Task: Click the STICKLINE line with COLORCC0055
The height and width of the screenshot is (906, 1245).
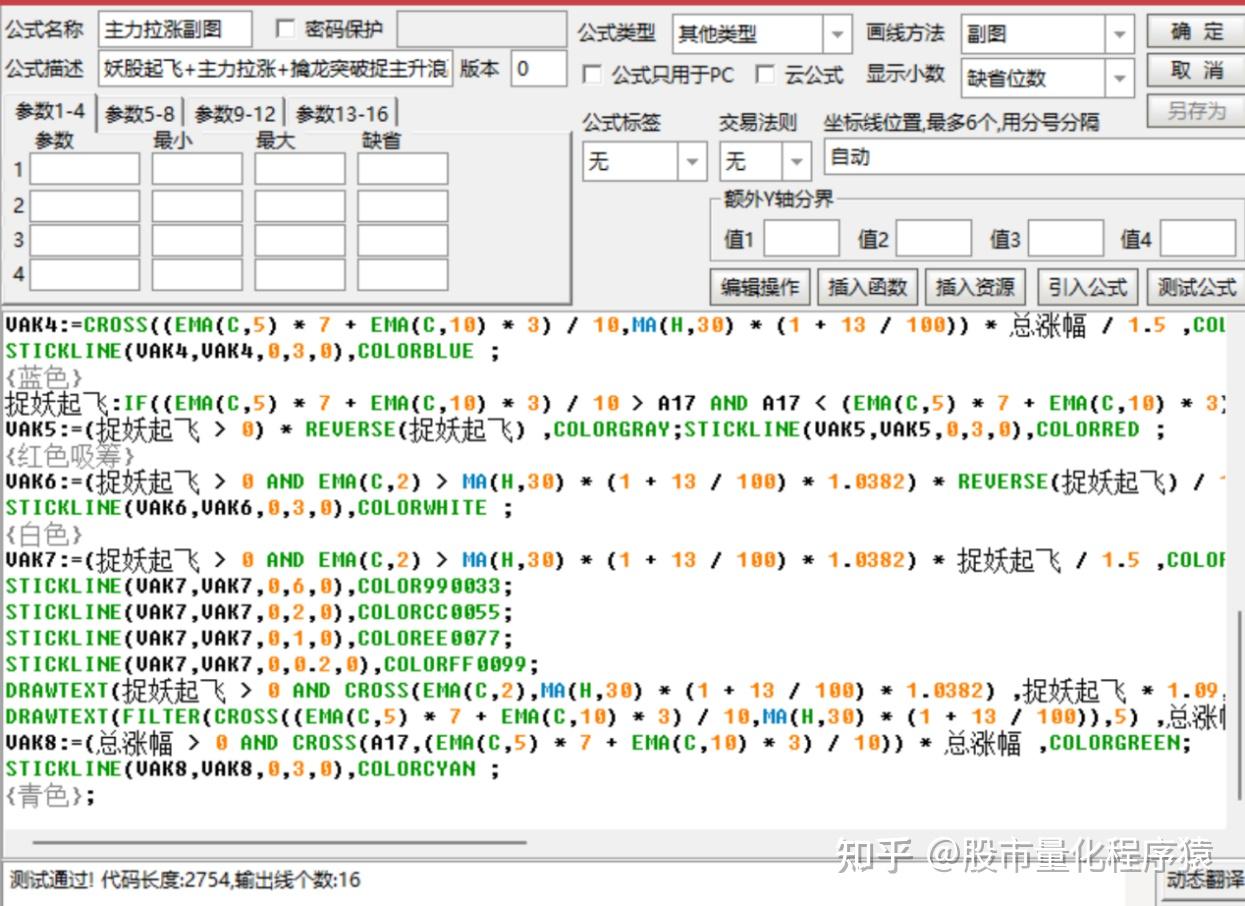Action: [259, 612]
